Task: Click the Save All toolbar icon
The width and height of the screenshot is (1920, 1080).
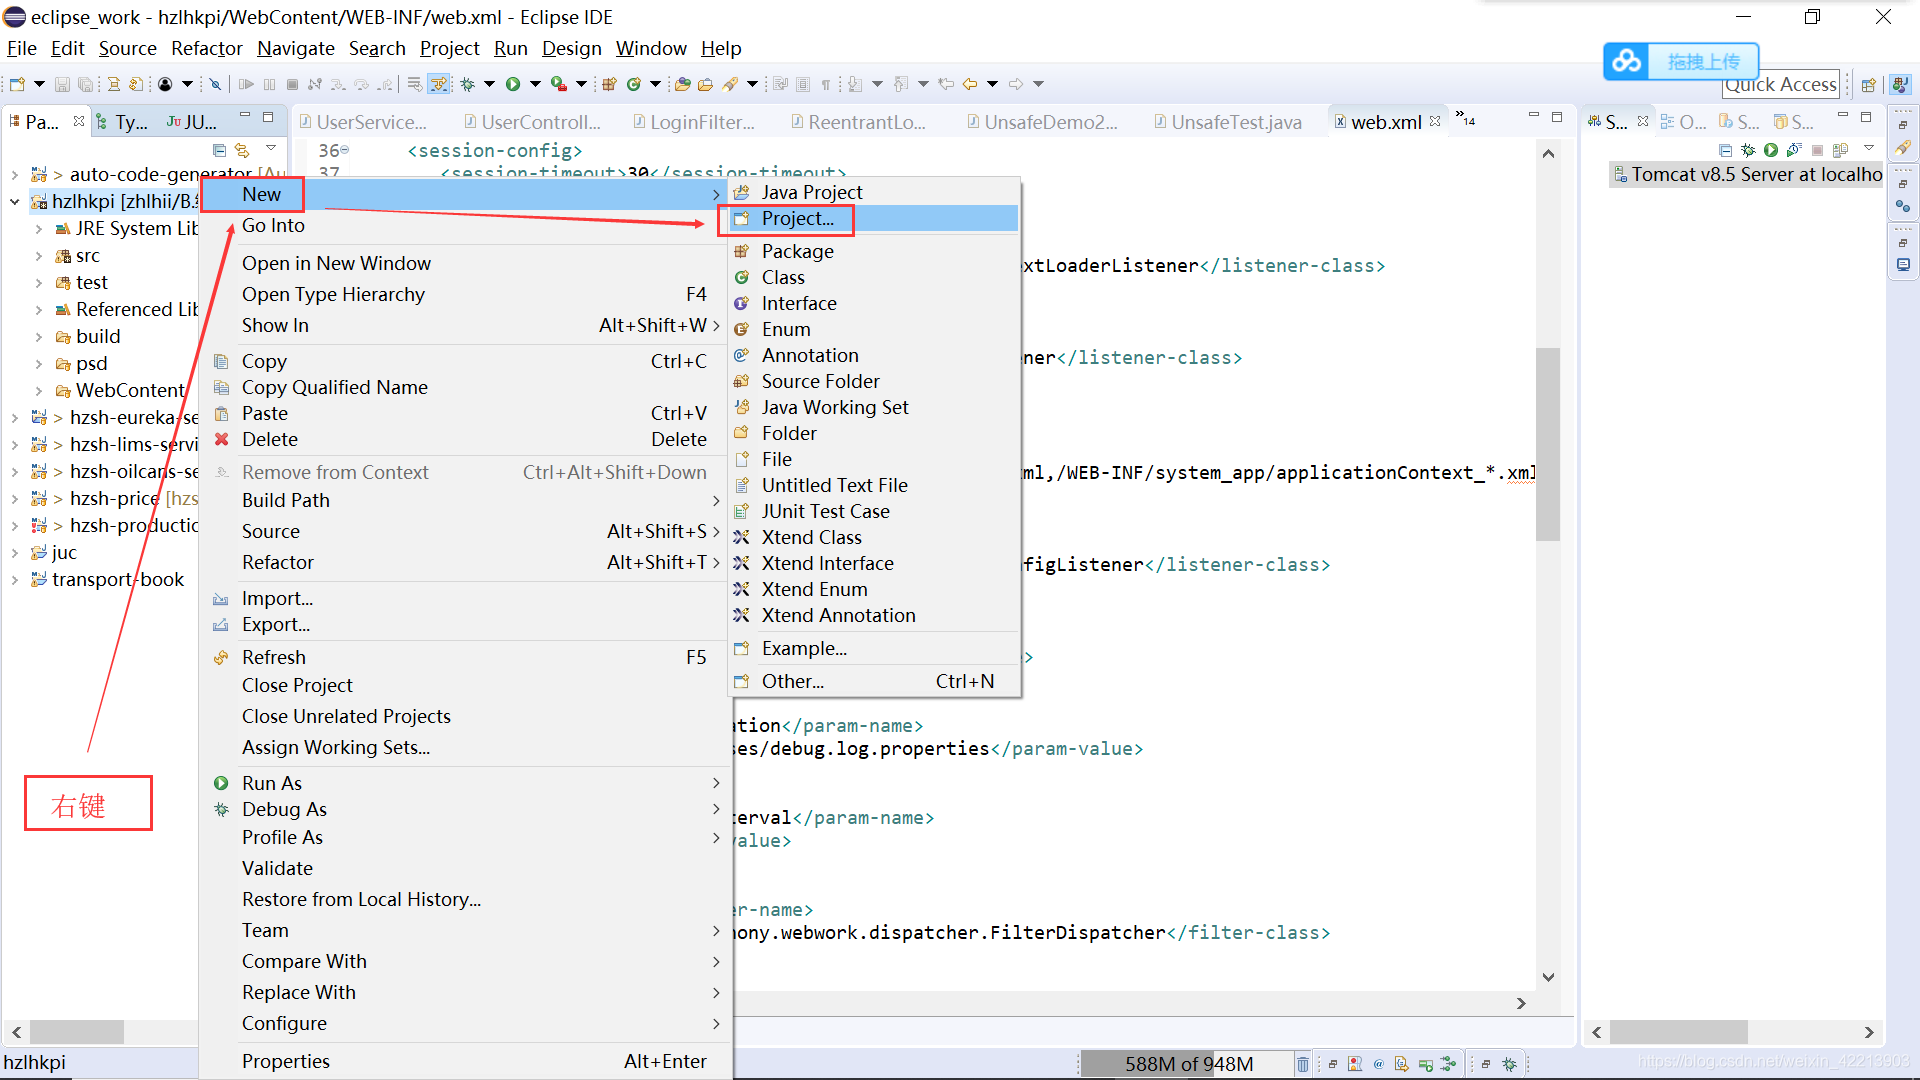Action: [85, 84]
